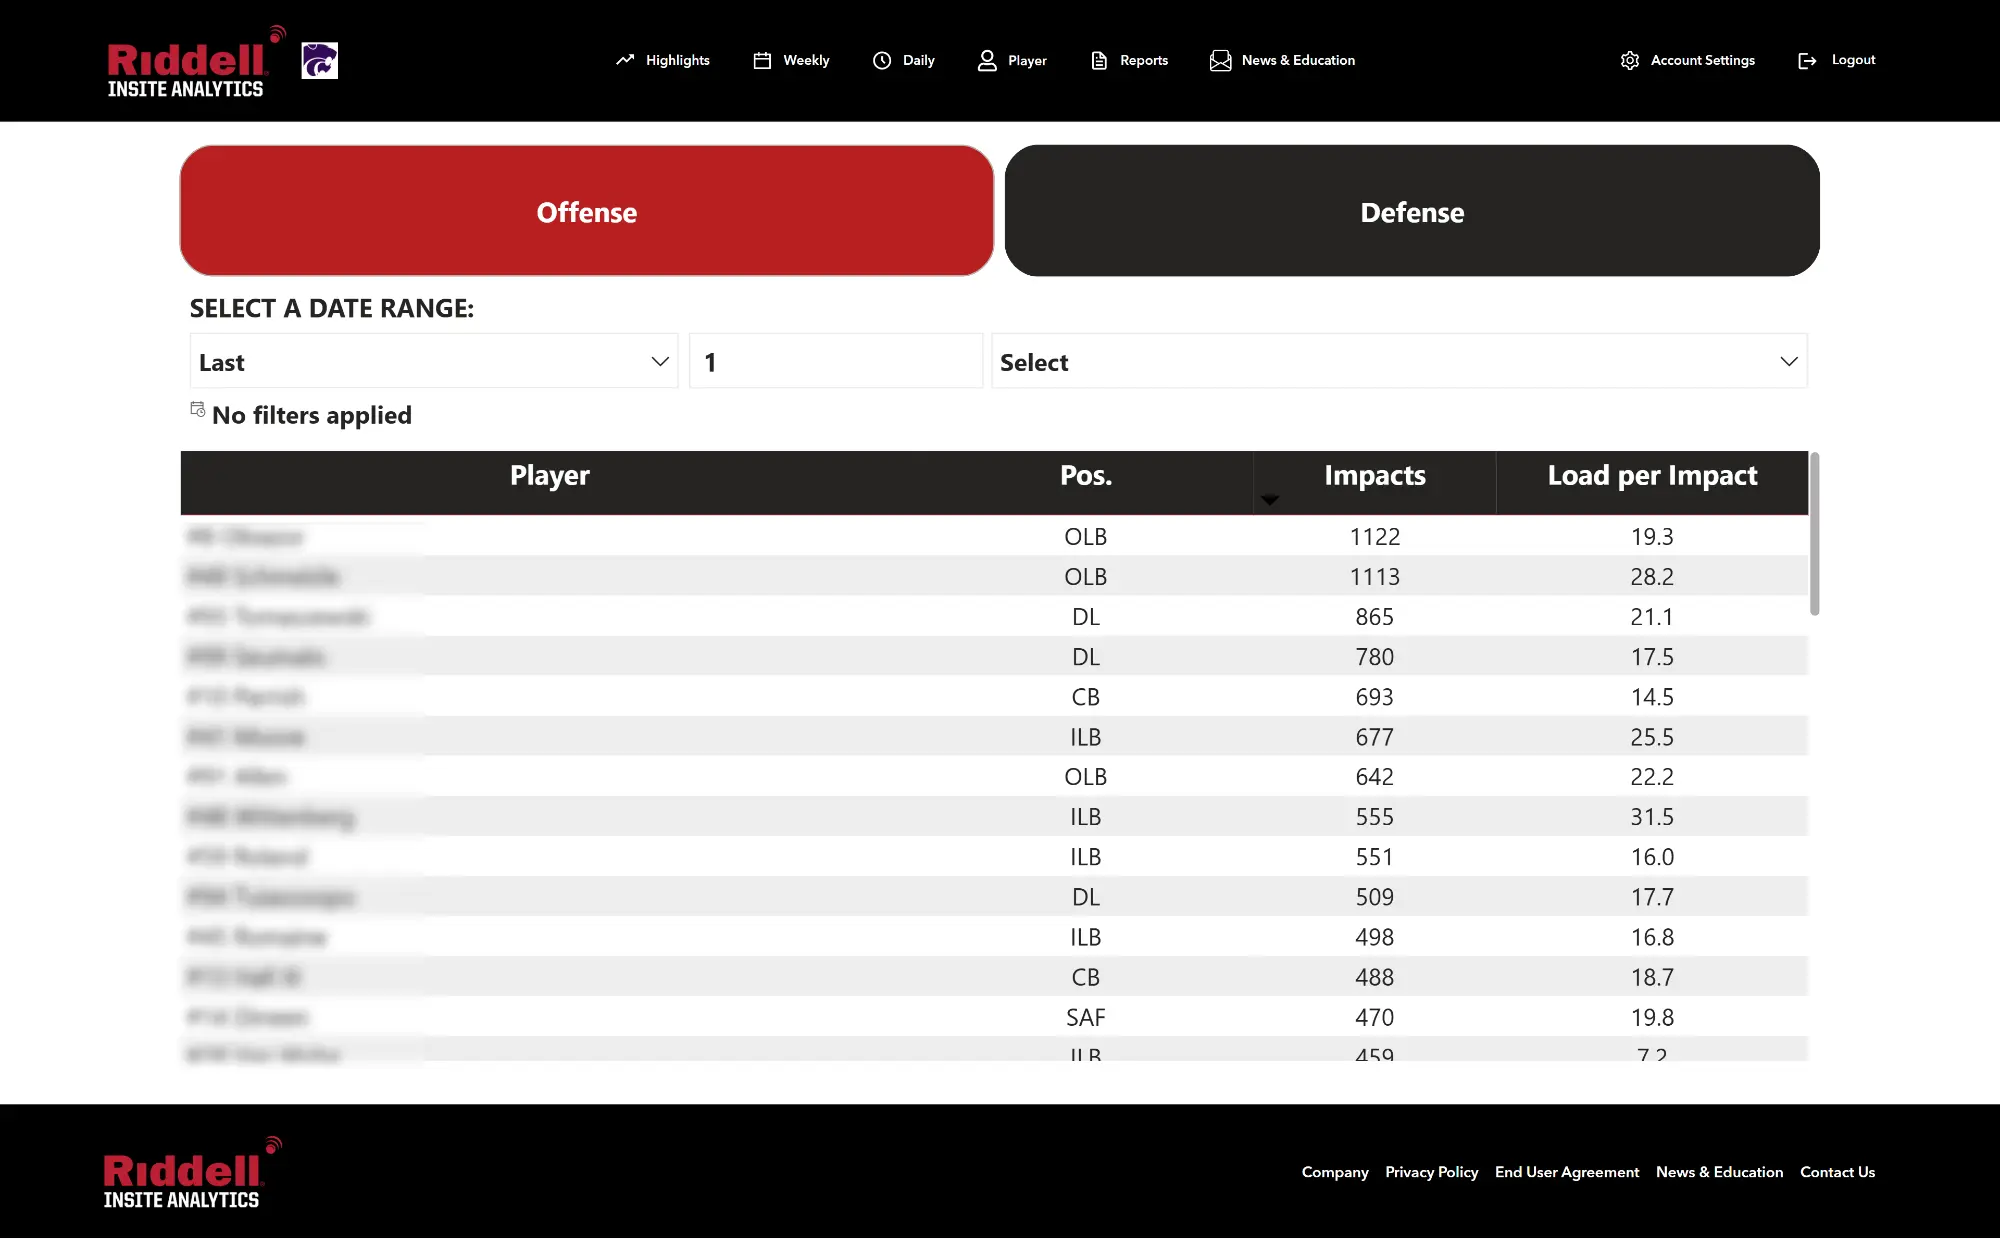Click the date range number input field
Screen dimensions: 2000x1239
click(835, 361)
